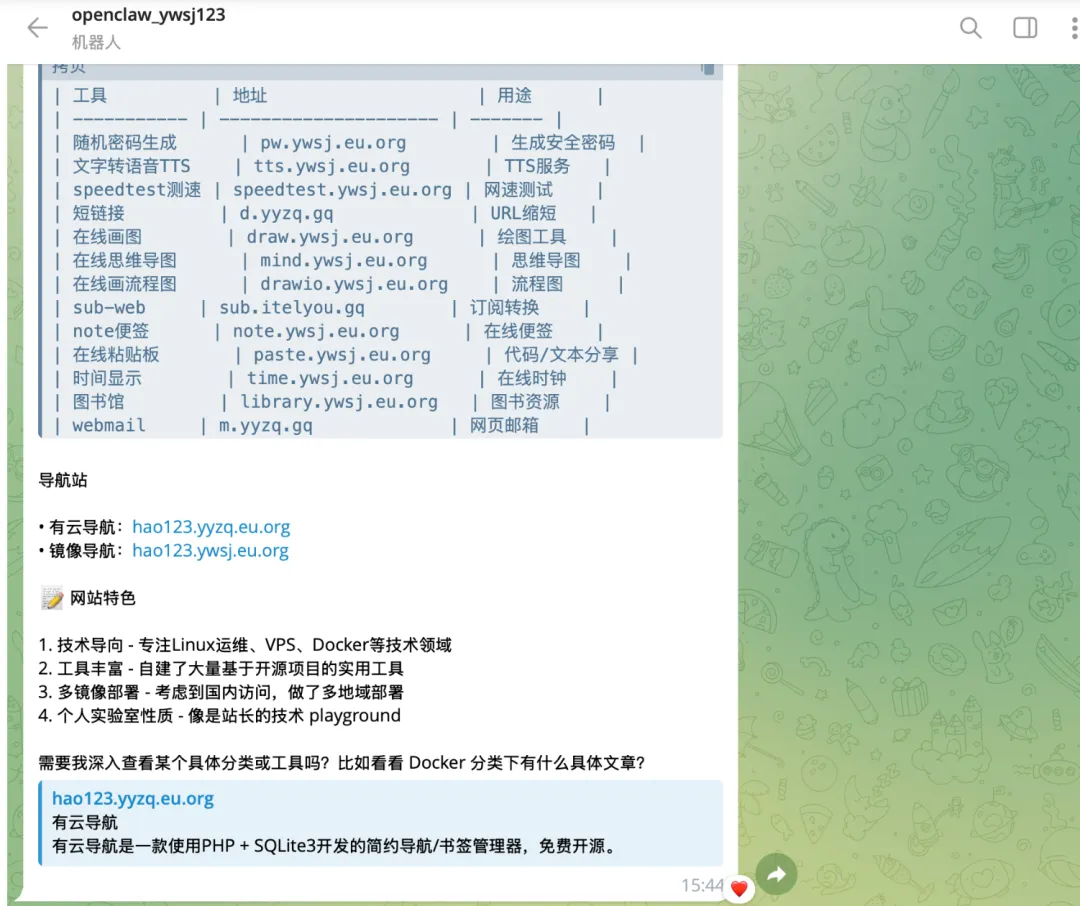
Task: Open the hao123.yyzq.eu.org link after 有云导航
Action: point(211,527)
